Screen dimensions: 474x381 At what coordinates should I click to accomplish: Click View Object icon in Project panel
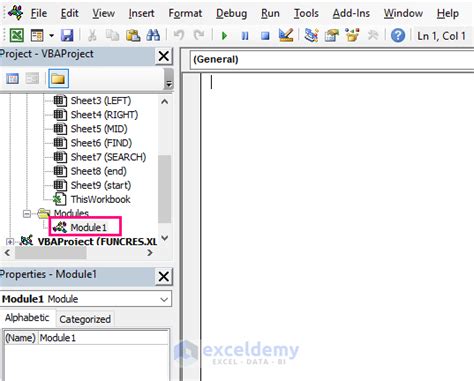(32, 79)
